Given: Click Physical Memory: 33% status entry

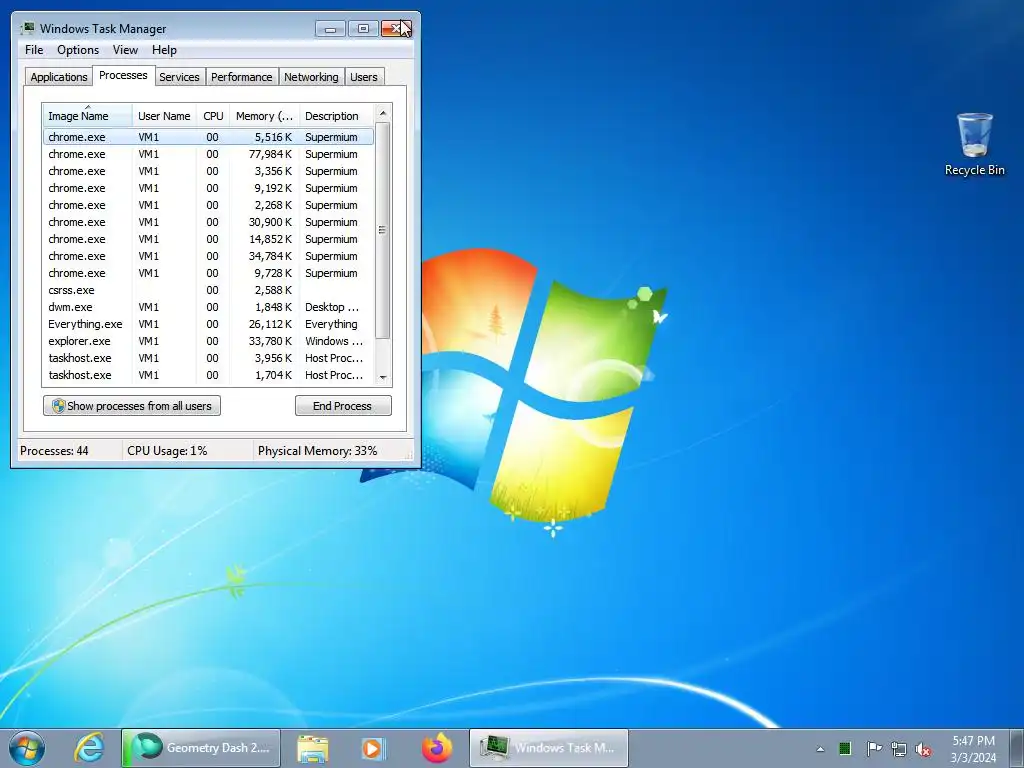Looking at the screenshot, I should point(317,451).
